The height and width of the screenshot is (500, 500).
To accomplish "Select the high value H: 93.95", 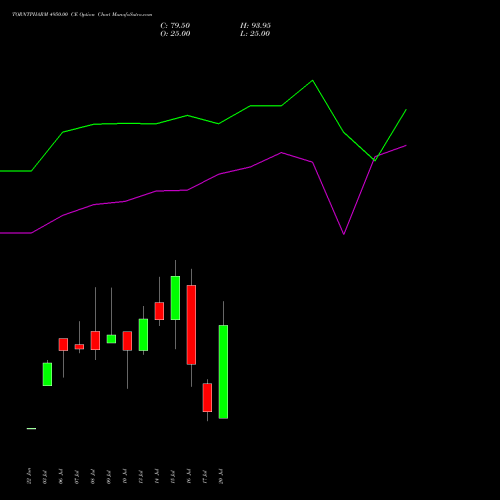I will [x=255, y=26].
